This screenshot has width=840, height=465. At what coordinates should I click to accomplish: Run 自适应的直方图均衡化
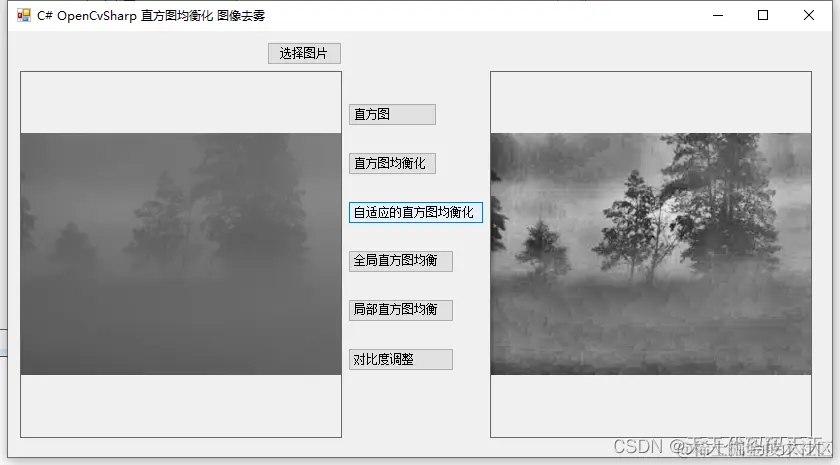pyautogui.click(x=416, y=212)
